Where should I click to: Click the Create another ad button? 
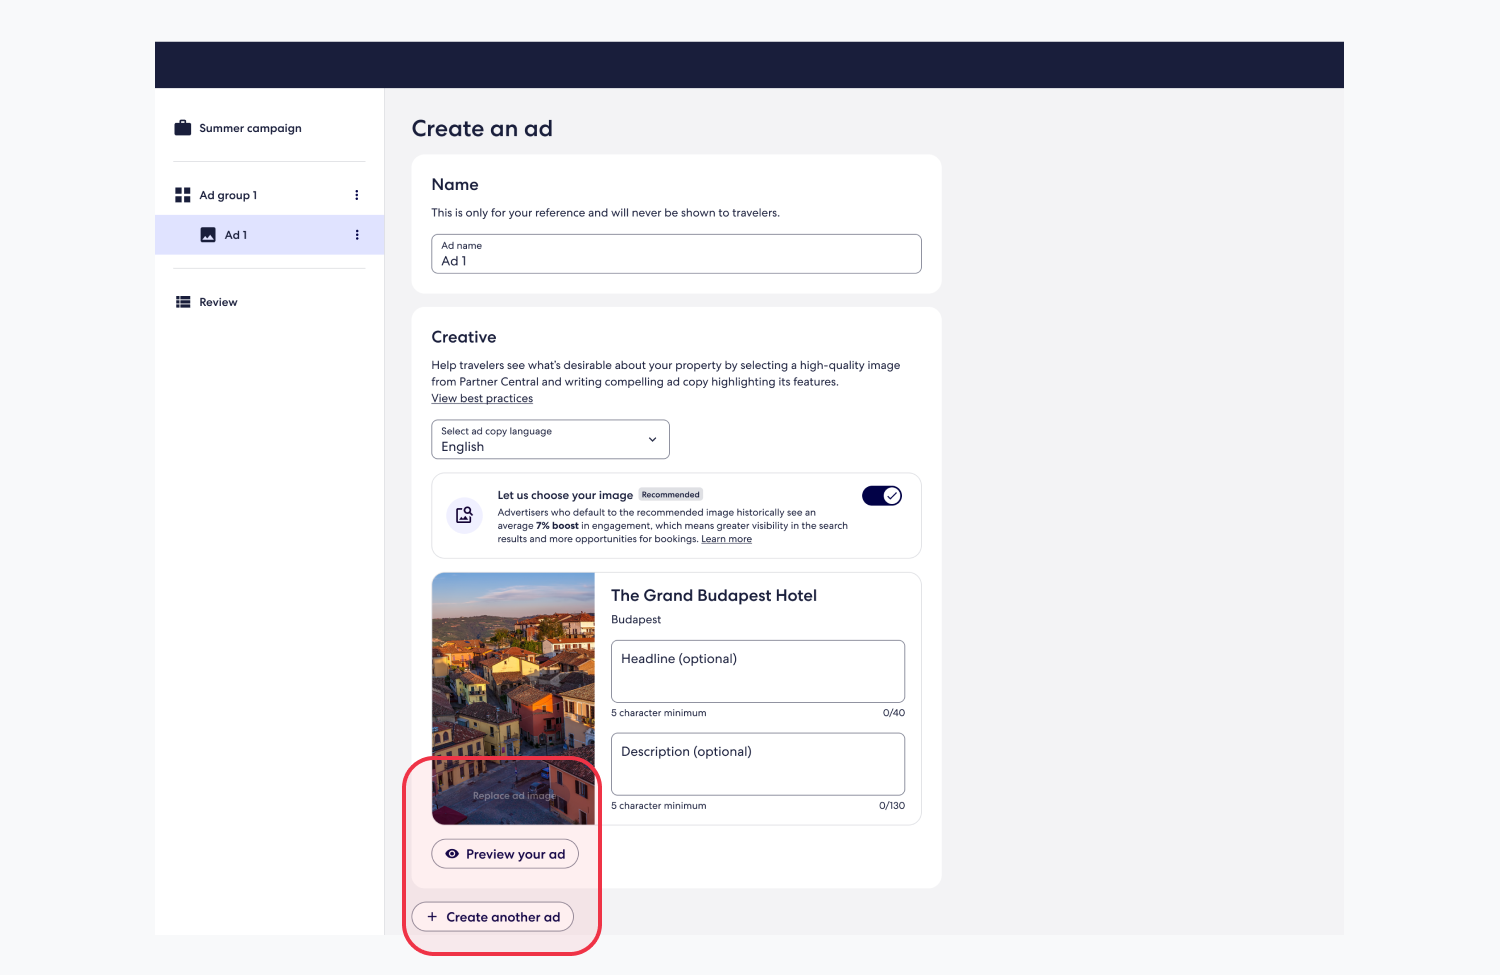click(x=493, y=917)
